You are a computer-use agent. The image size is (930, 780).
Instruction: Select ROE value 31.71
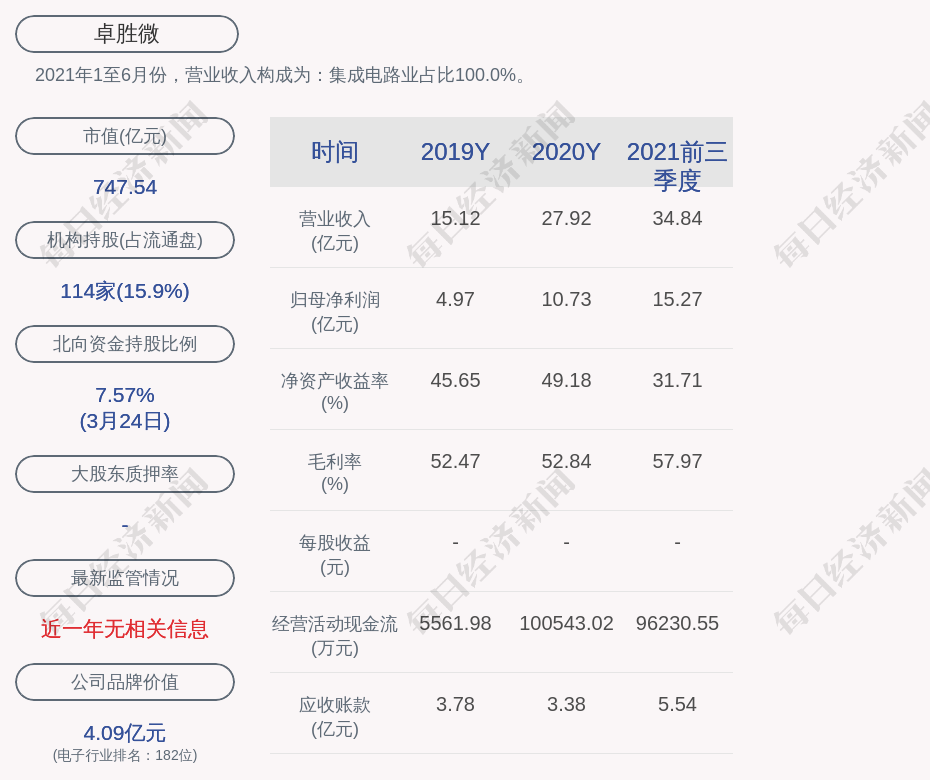point(677,380)
